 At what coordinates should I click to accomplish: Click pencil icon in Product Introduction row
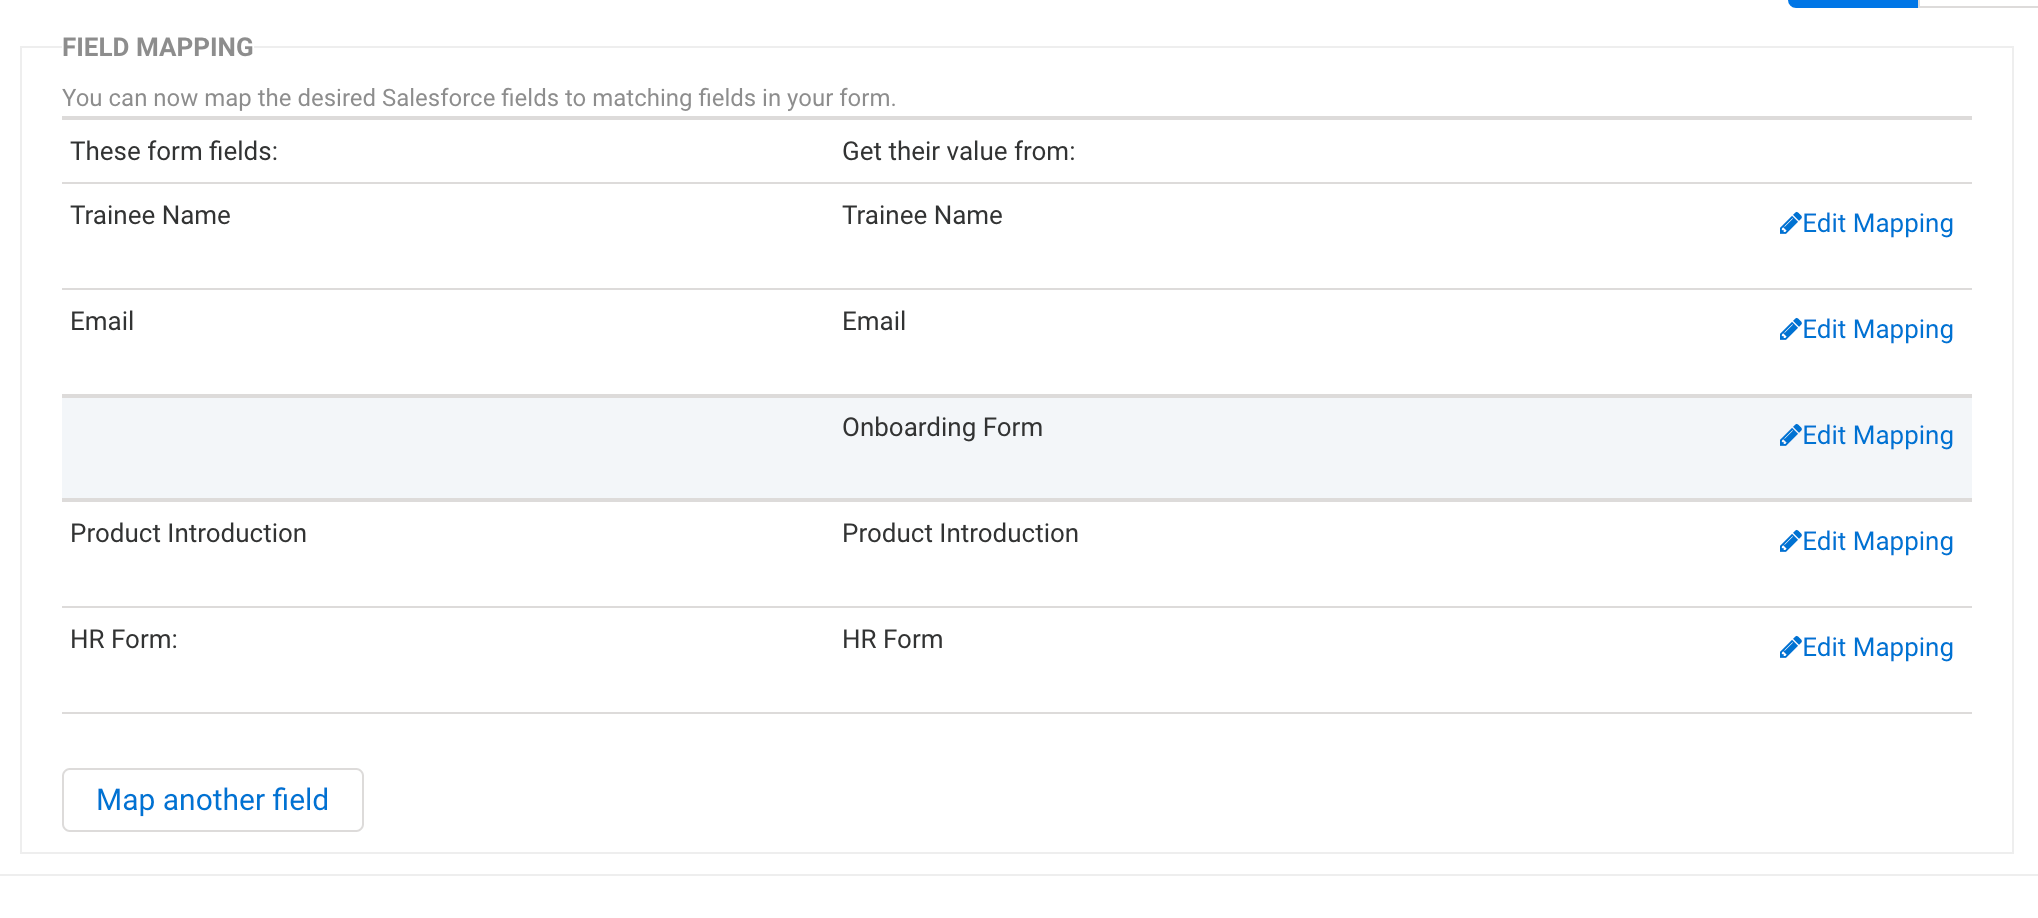pos(1790,542)
